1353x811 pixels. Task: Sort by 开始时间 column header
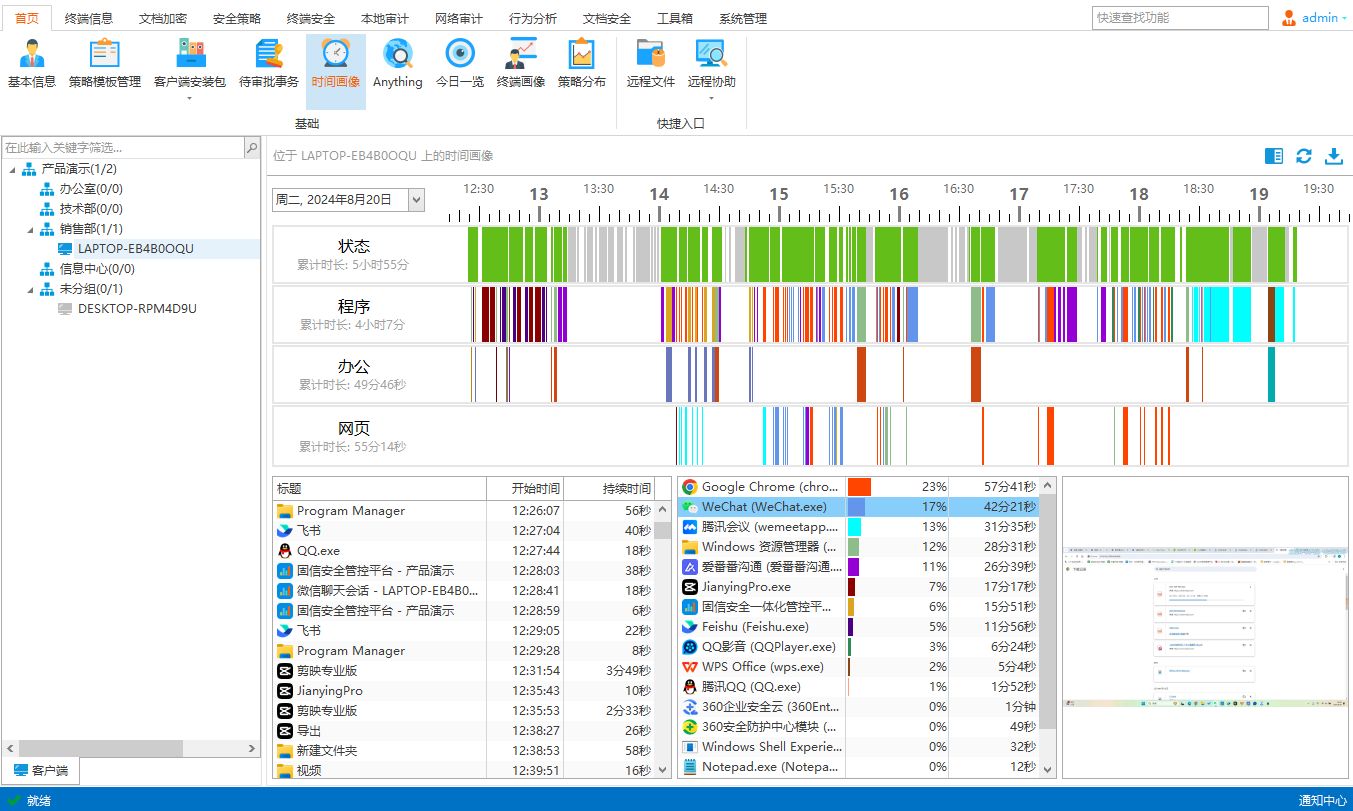coord(525,489)
